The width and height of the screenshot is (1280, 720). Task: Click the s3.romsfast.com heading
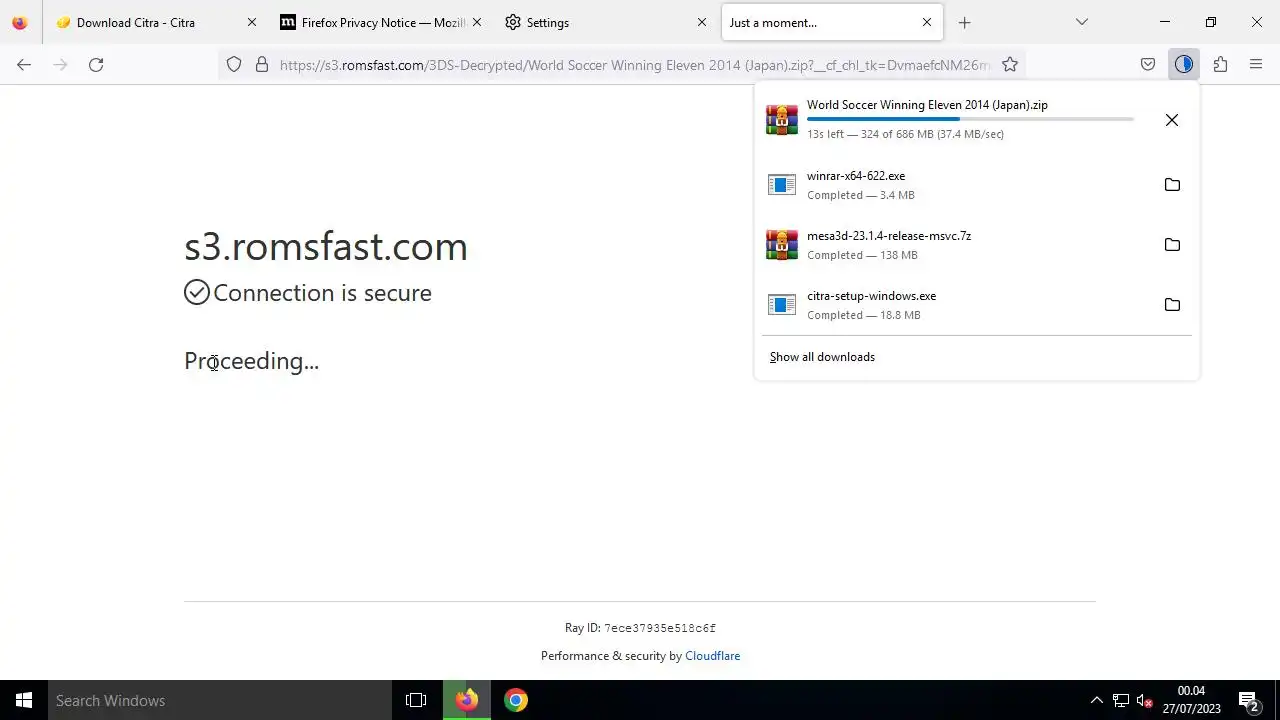[326, 246]
